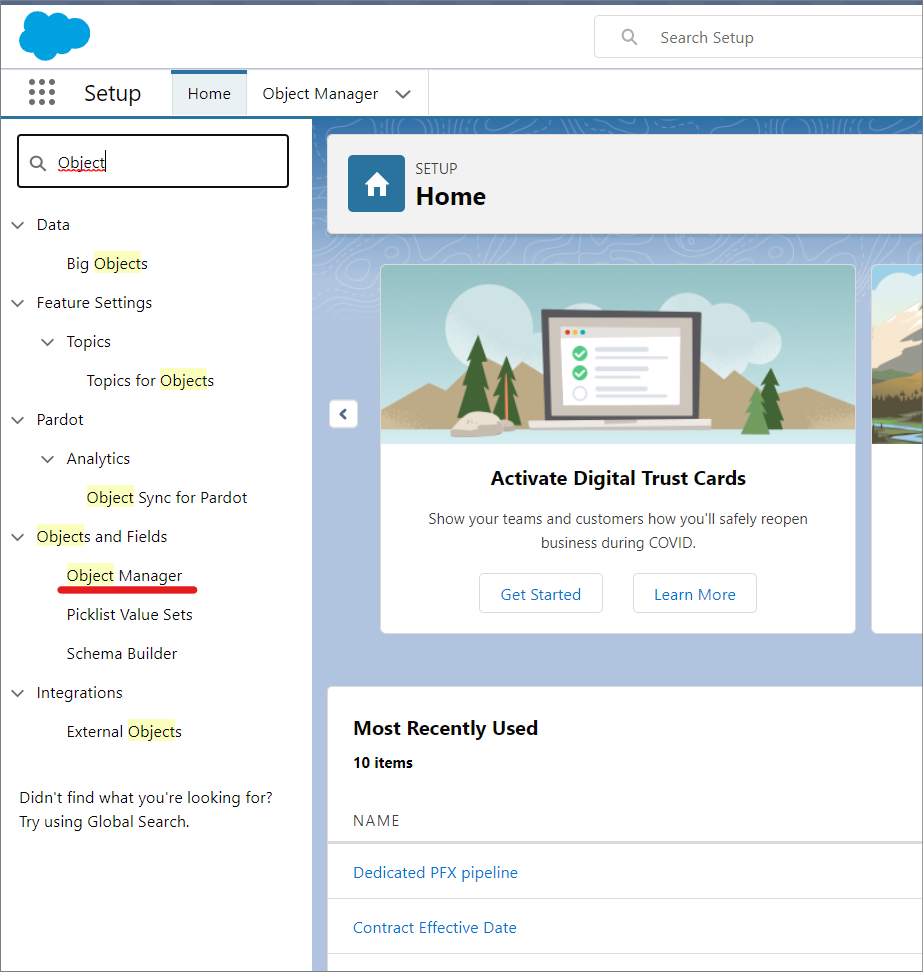
Task: Click the Most Recently Used heading
Action: pyautogui.click(x=446, y=728)
